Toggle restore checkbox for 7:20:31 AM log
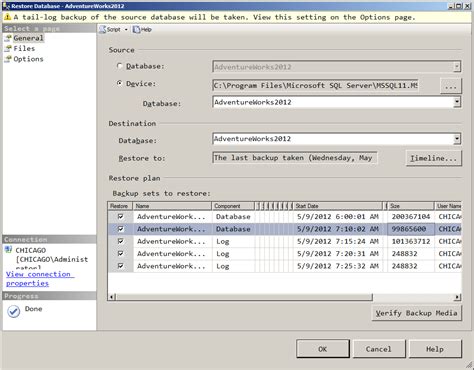 [x=121, y=253]
